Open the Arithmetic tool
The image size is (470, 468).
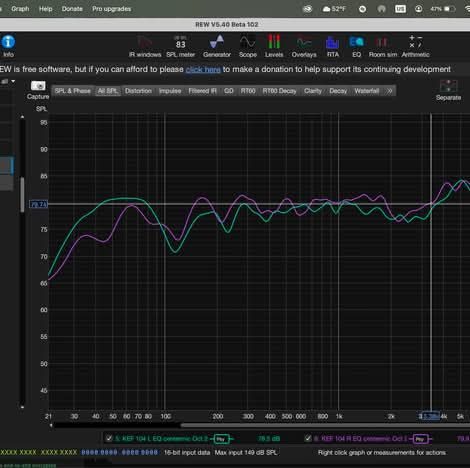tap(415, 47)
